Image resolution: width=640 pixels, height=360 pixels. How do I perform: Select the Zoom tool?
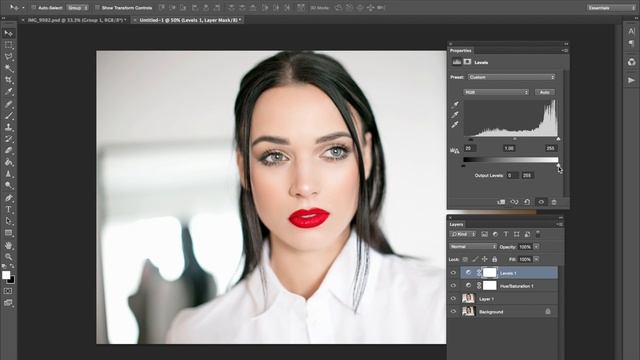tap(9, 257)
